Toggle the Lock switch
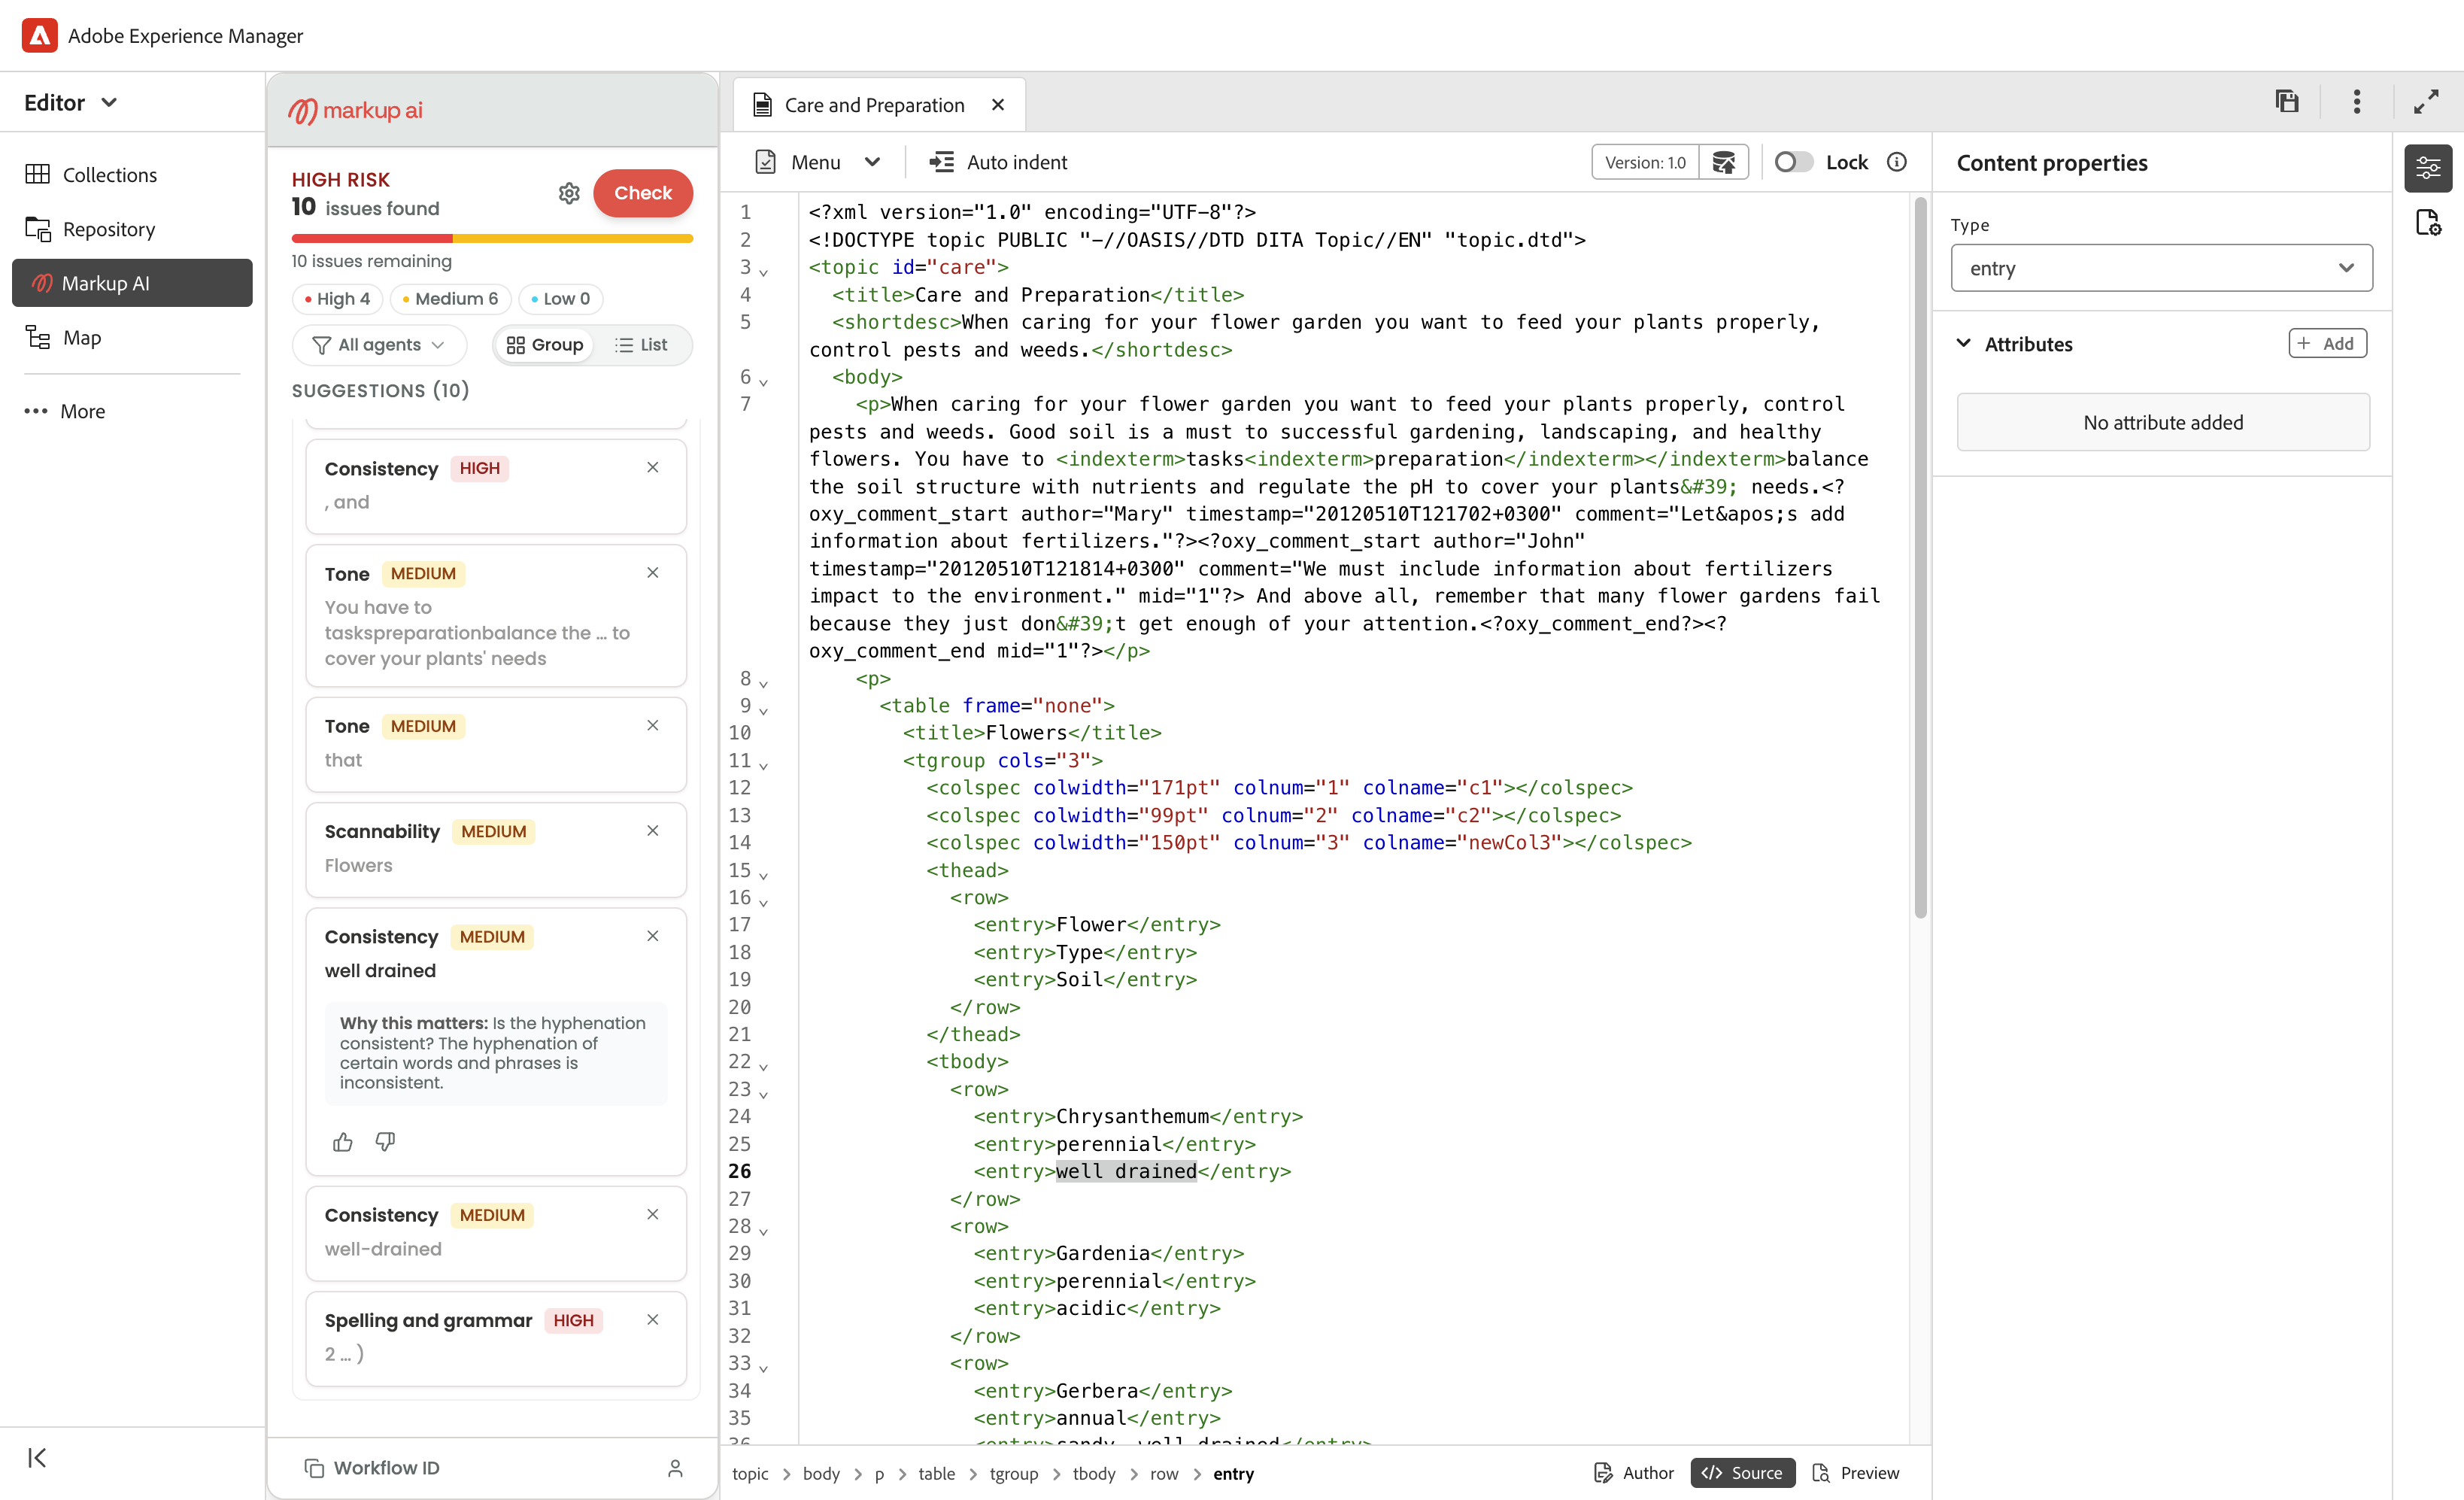Image resolution: width=2464 pixels, height=1500 pixels. [x=1793, y=162]
